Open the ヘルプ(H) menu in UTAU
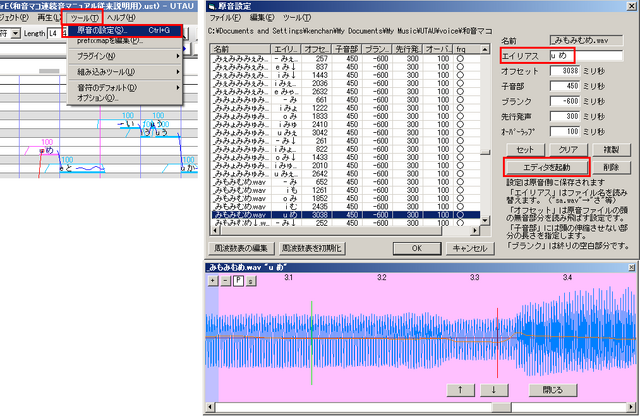The height and width of the screenshot is (416, 640). pyautogui.click(x=121, y=18)
